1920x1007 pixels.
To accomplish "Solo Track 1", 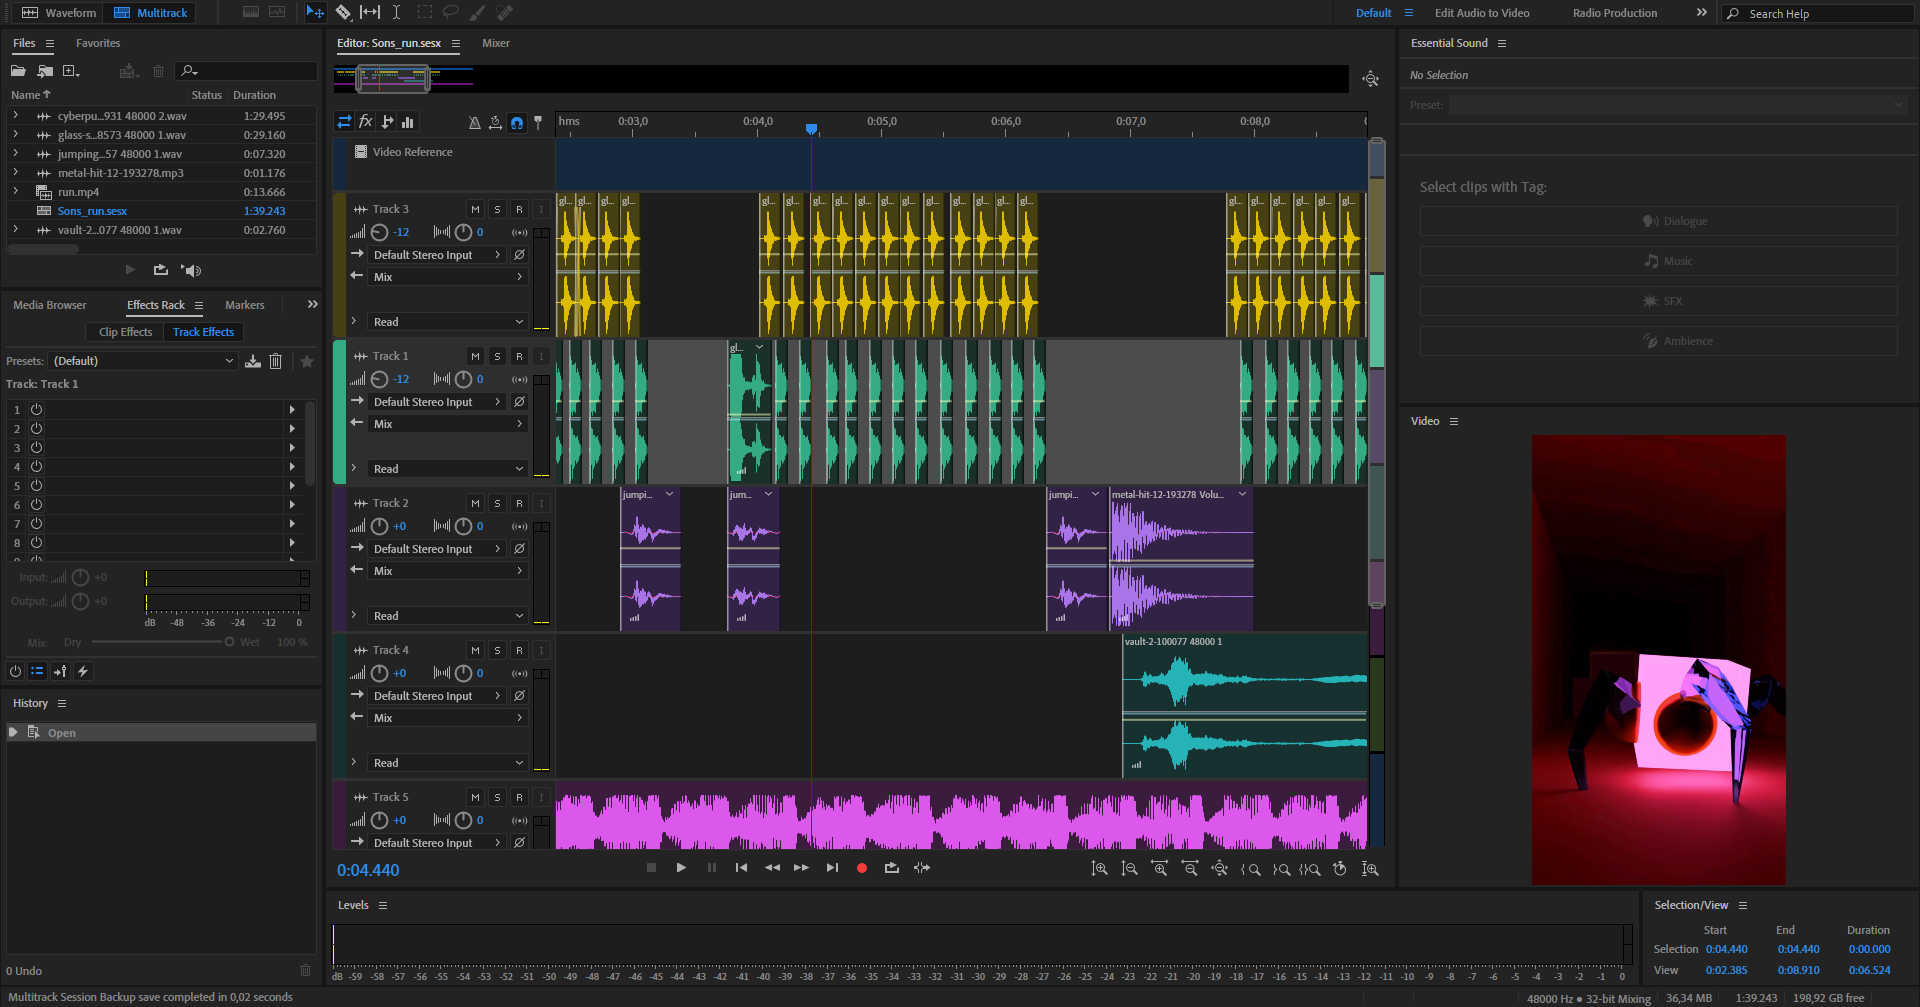I will pyautogui.click(x=497, y=356).
